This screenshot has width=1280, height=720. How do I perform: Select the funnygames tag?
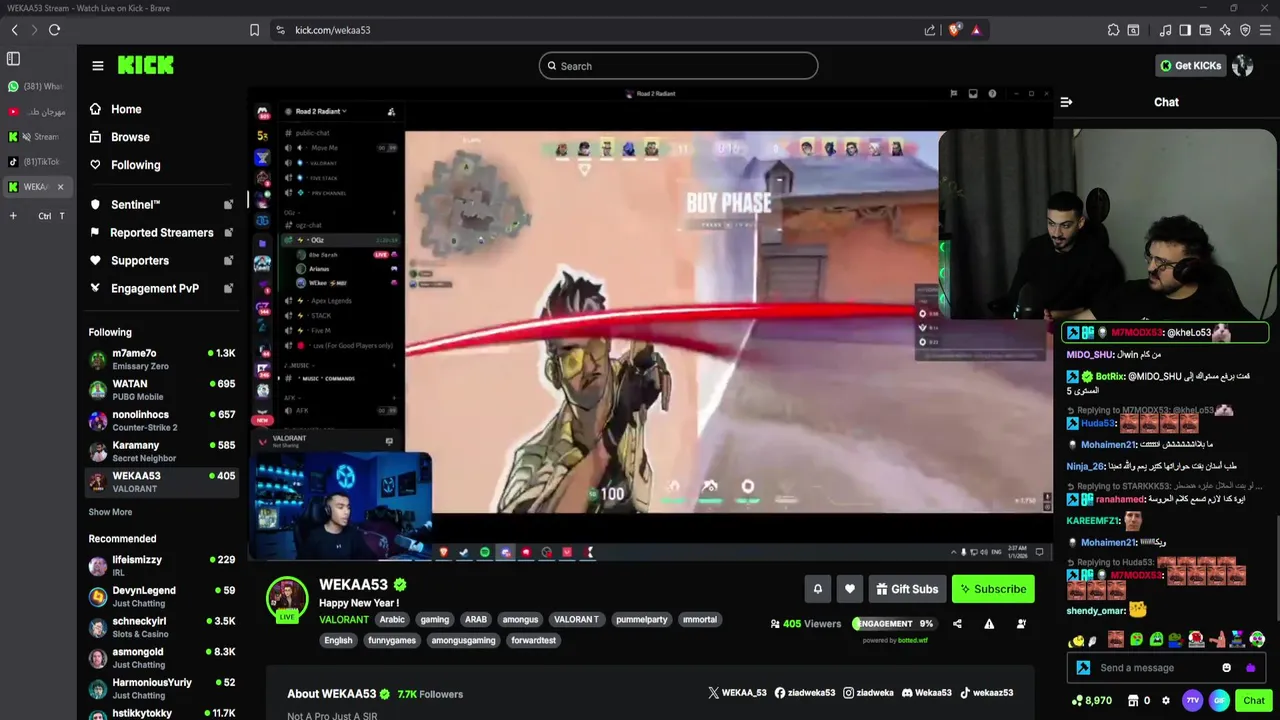tap(391, 641)
